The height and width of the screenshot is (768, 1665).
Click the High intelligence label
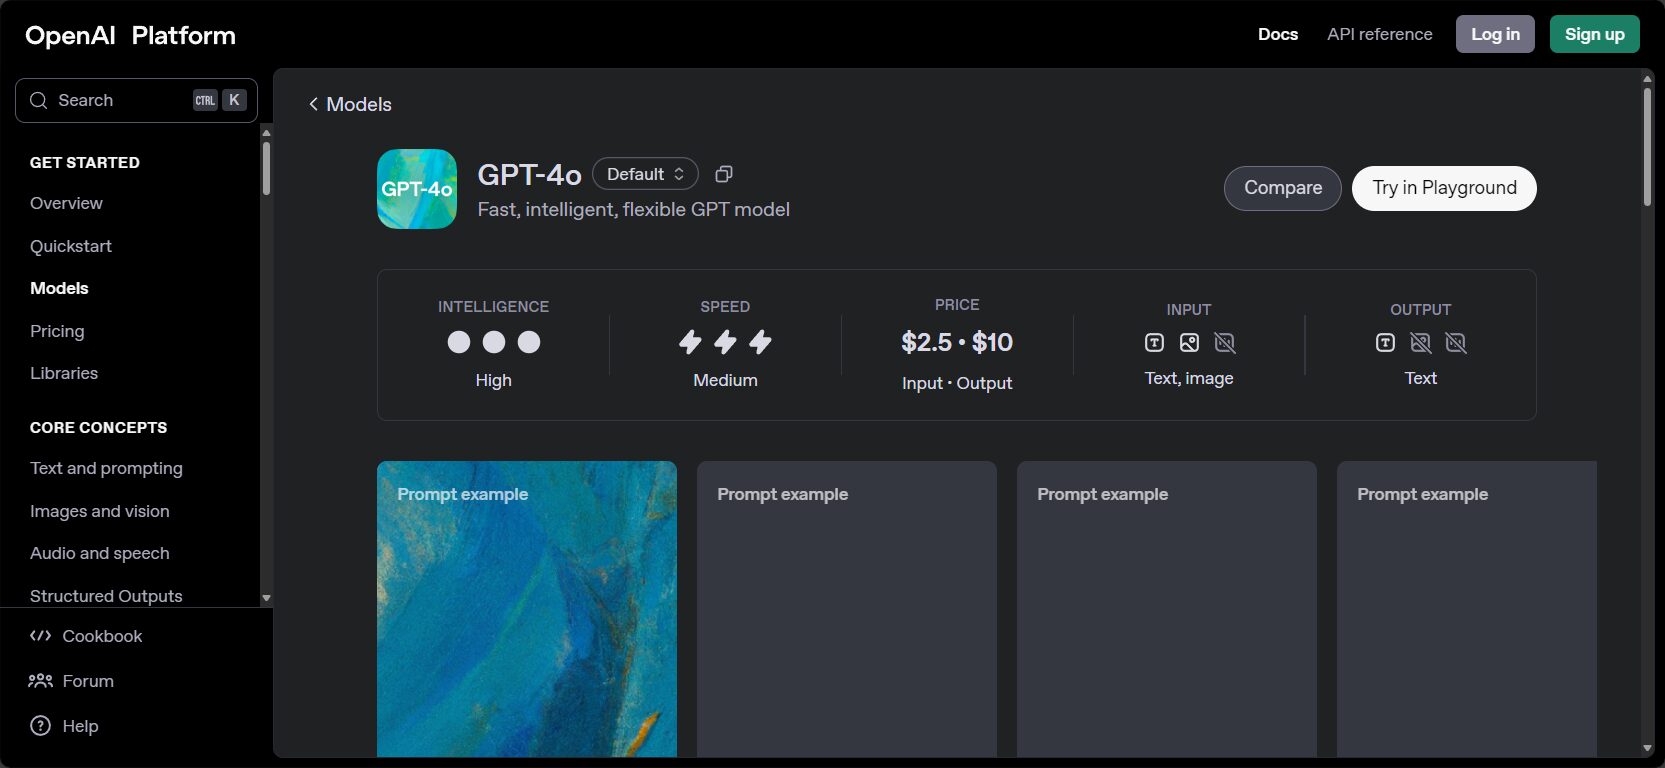493,380
